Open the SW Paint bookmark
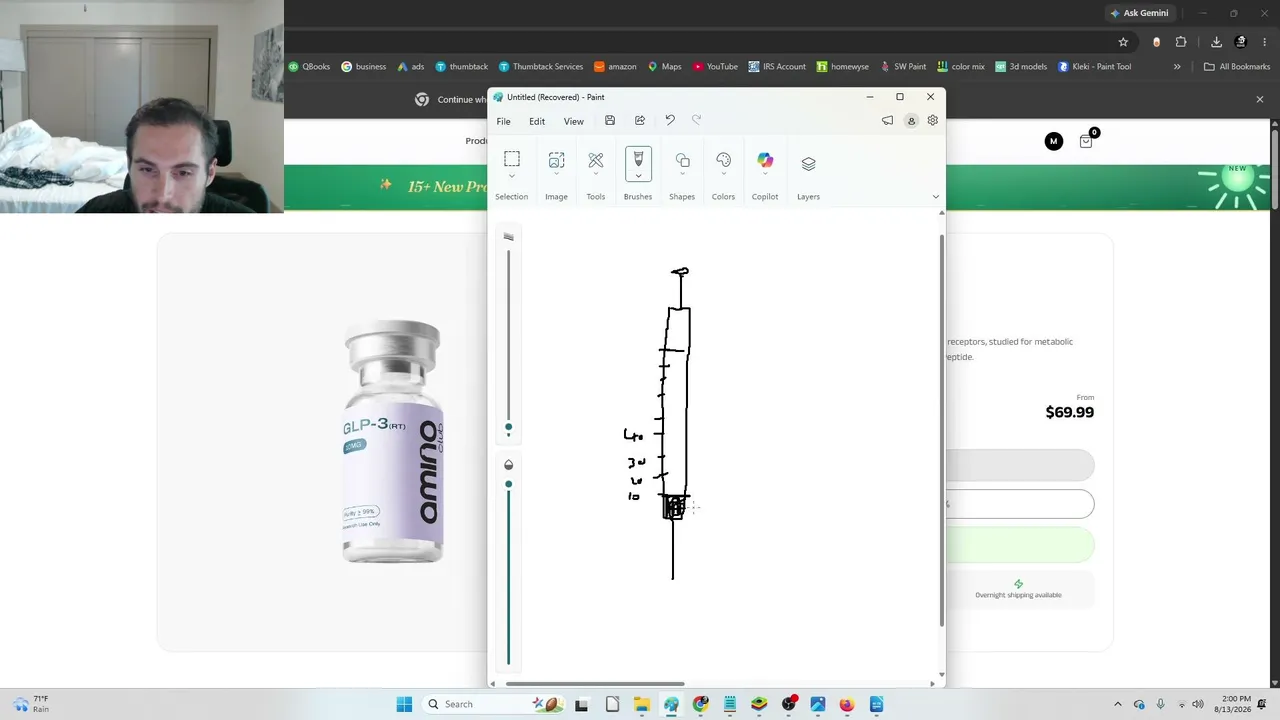This screenshot has width=1280, height=720. coord(902,67)
